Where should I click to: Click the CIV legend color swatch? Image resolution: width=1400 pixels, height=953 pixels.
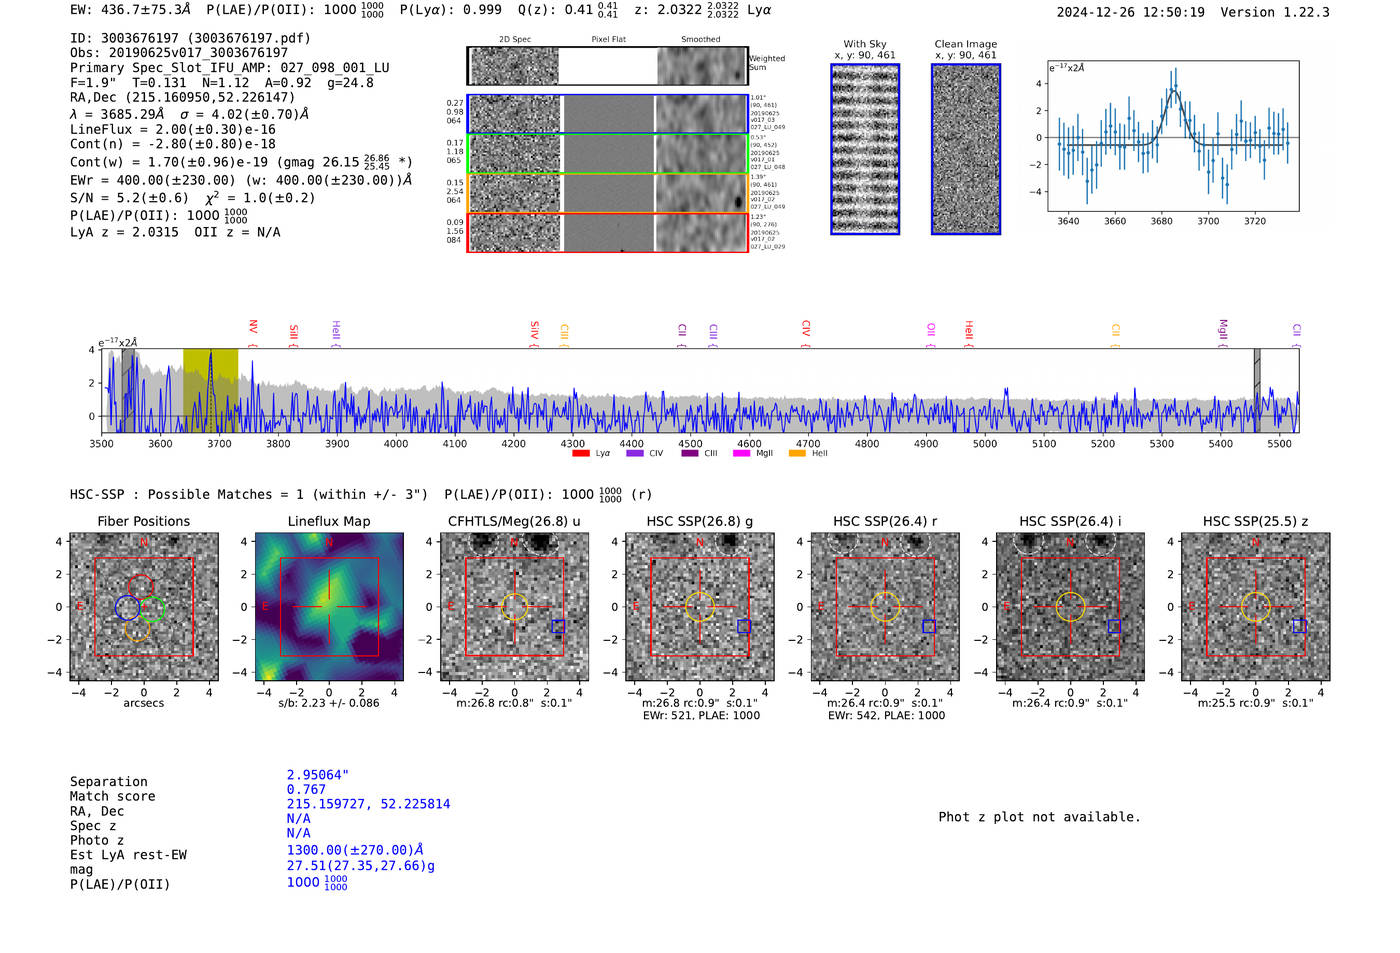pos(634,453)
